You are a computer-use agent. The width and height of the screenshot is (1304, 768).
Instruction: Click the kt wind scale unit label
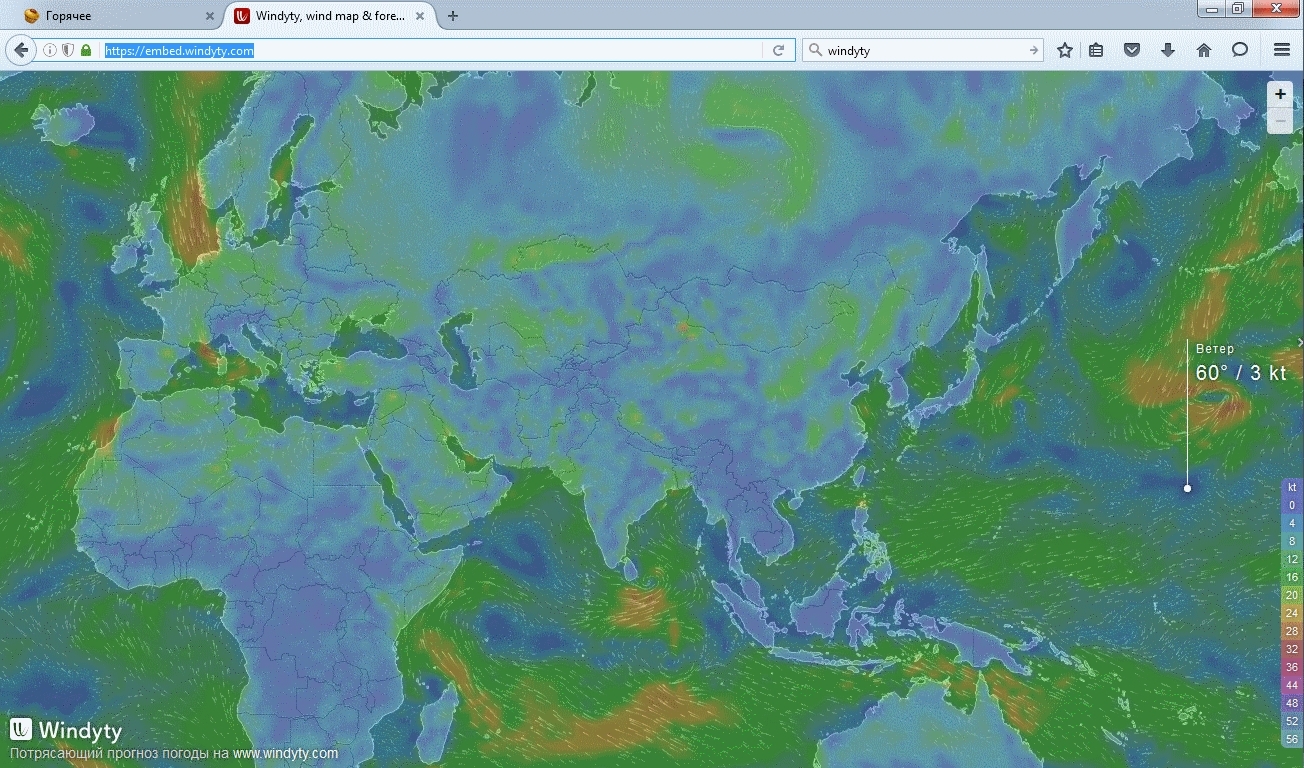coord(1292,487)
